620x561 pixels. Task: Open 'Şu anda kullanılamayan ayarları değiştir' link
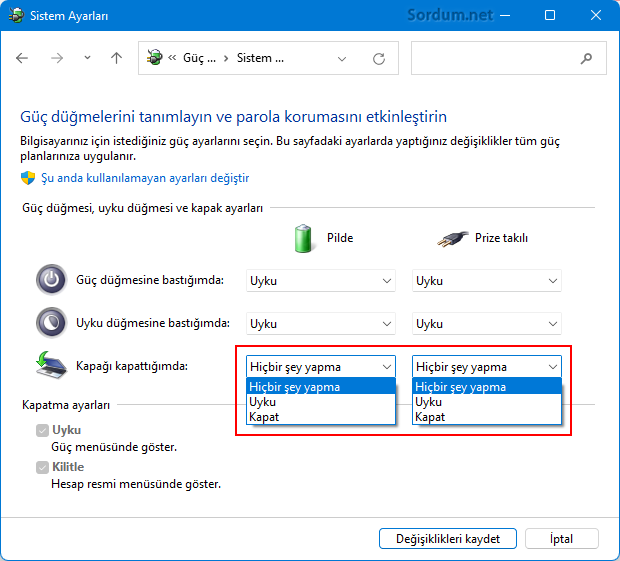tap(145, 178)
